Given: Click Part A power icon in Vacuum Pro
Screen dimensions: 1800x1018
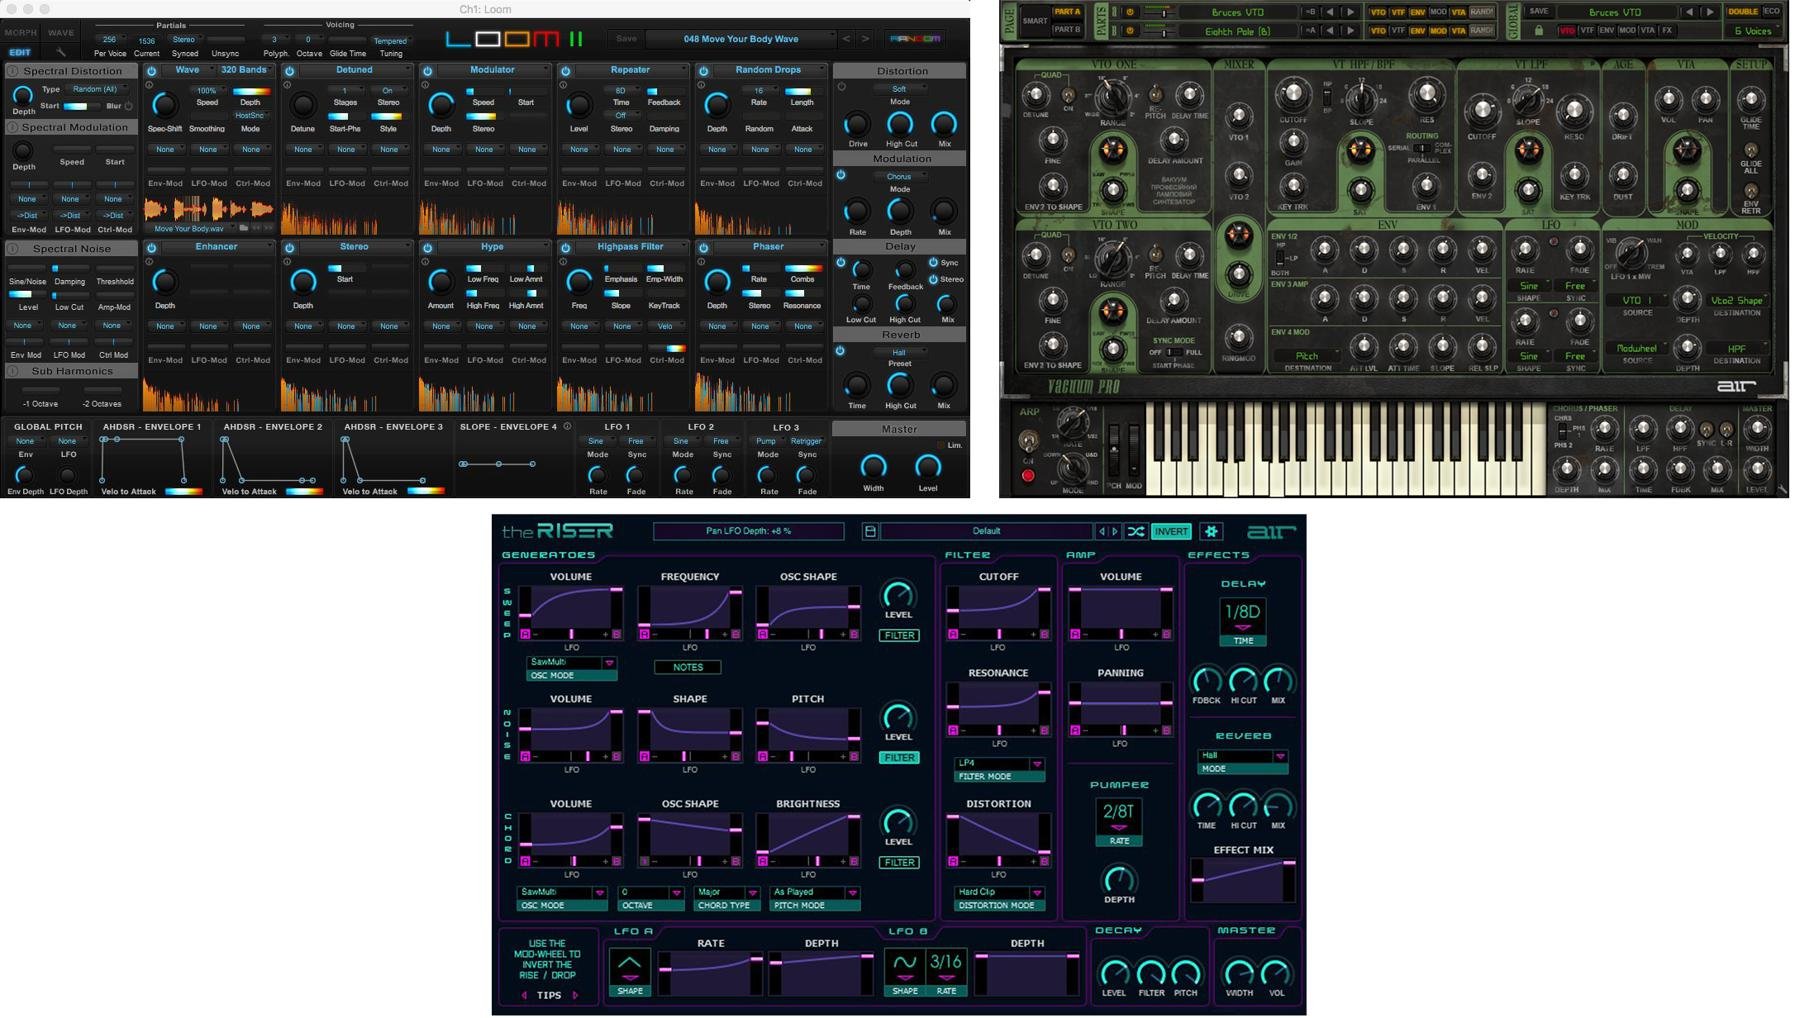Looking at the screenshot, I should pyautogui.click(x=1130, y=12).
